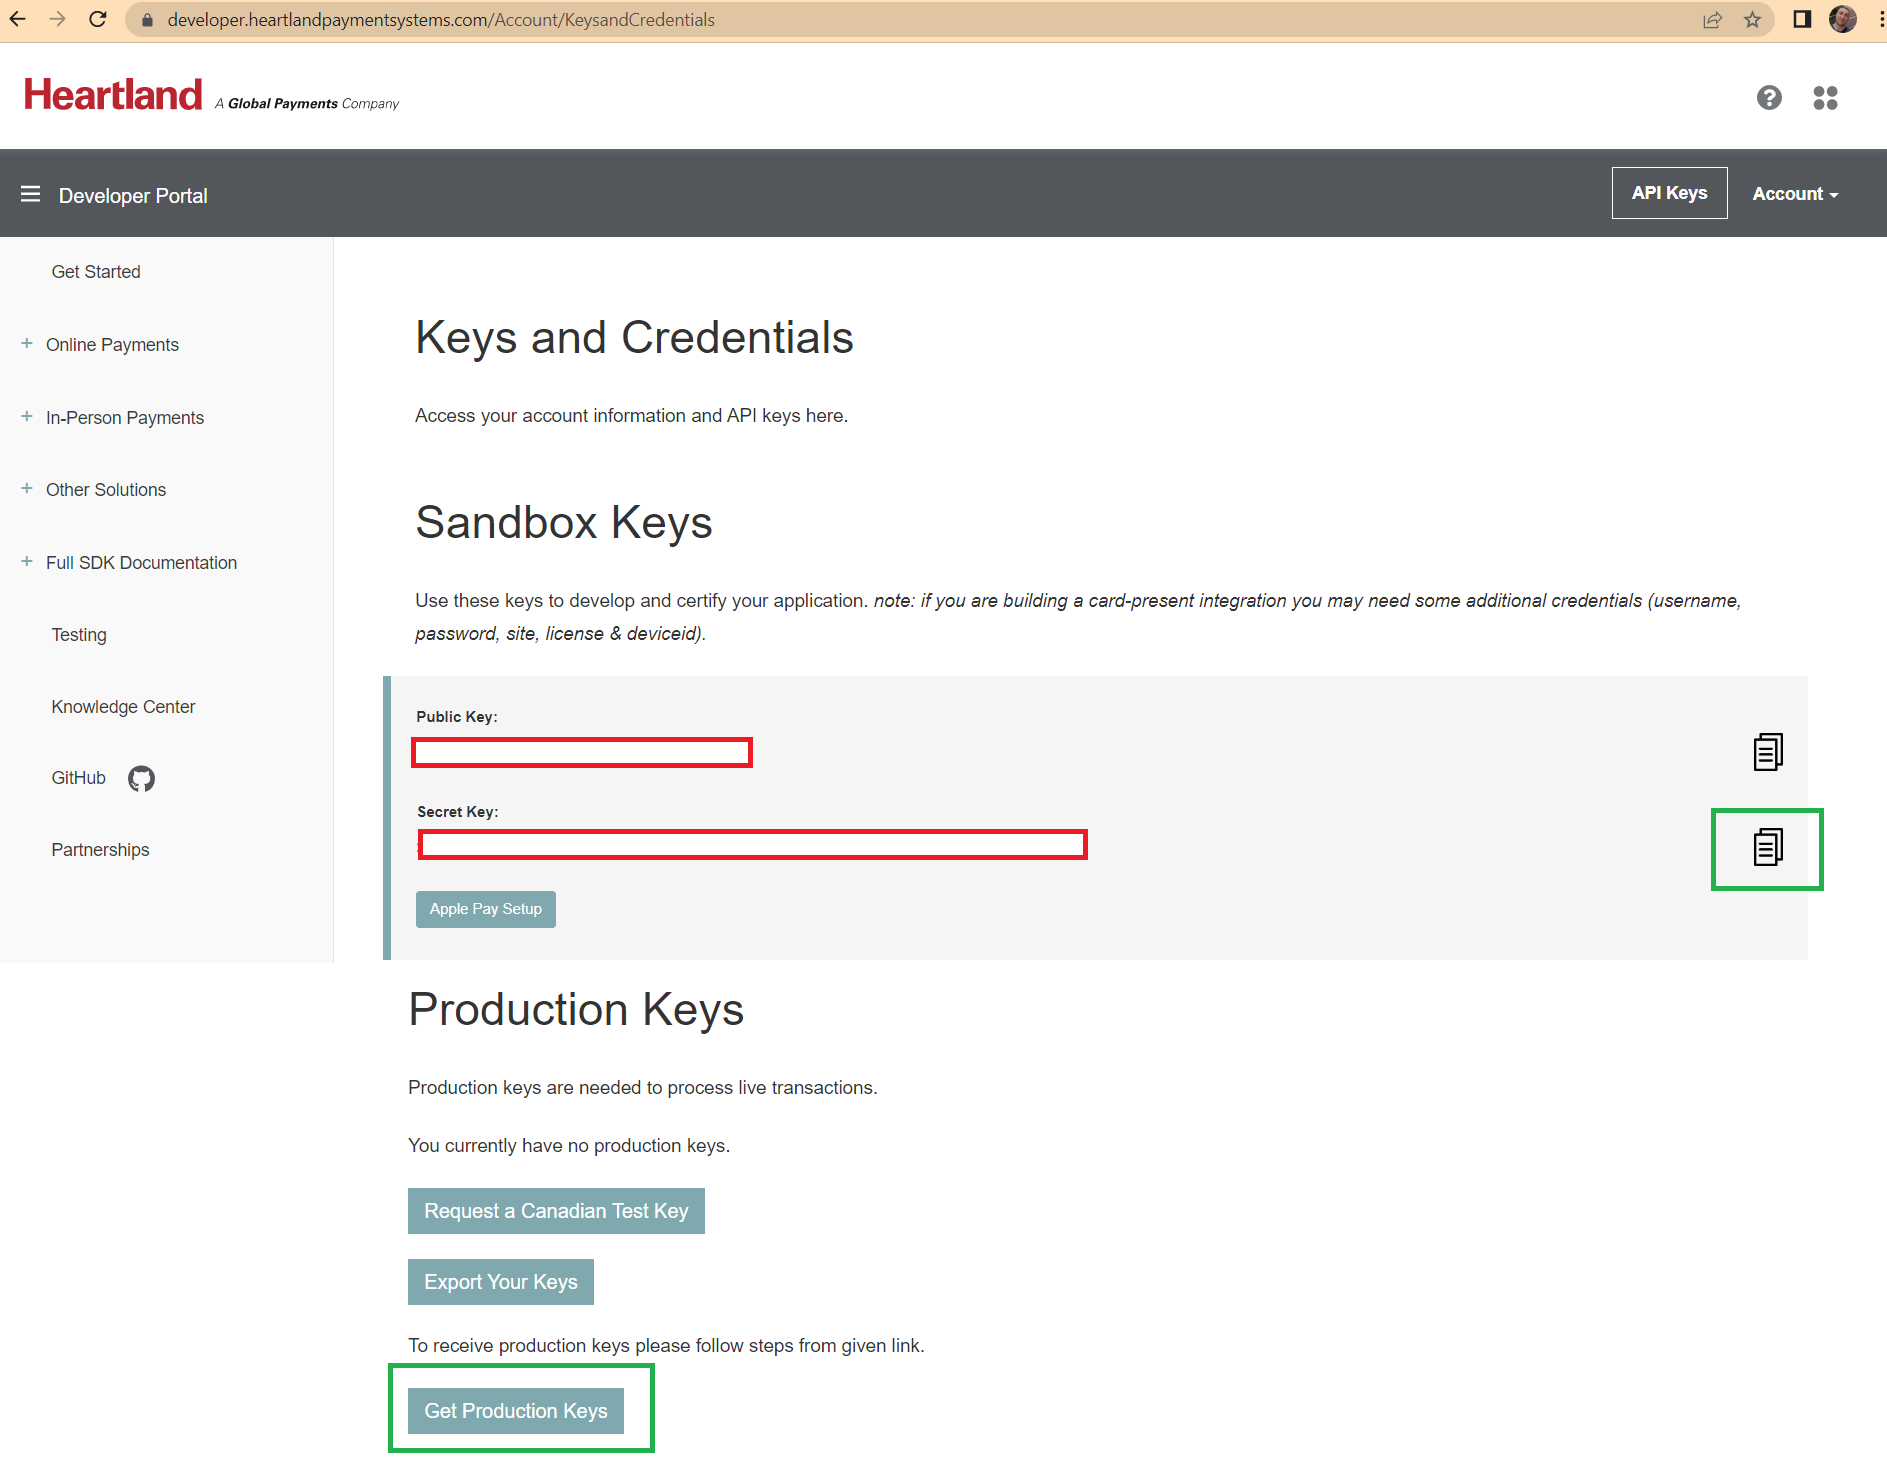Open the Account dropdown
Viewport: 1887px width, 1475px height.
pyautogui.click(x=1795, y=194)
